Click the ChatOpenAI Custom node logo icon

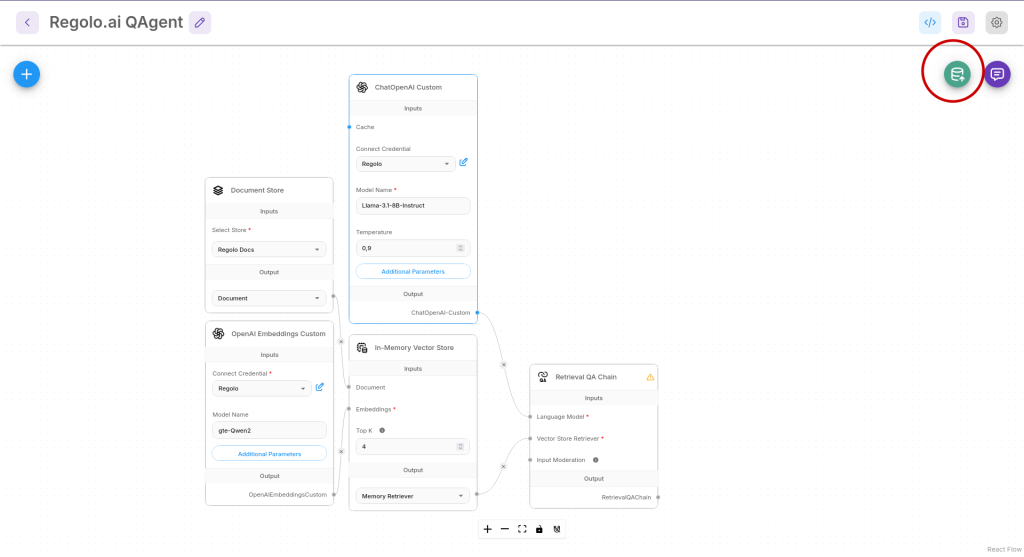(362, 87)
